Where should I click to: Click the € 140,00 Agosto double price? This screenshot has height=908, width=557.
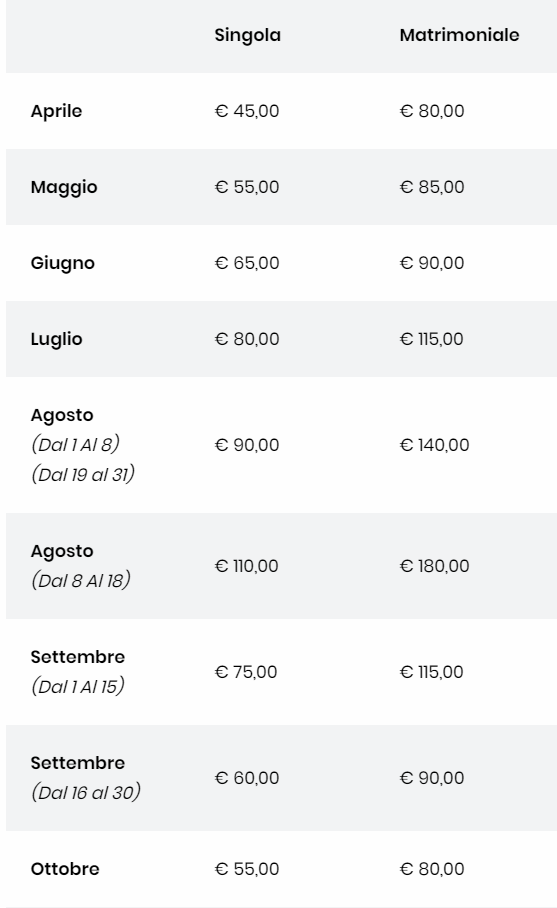click(x=435, y=445)
